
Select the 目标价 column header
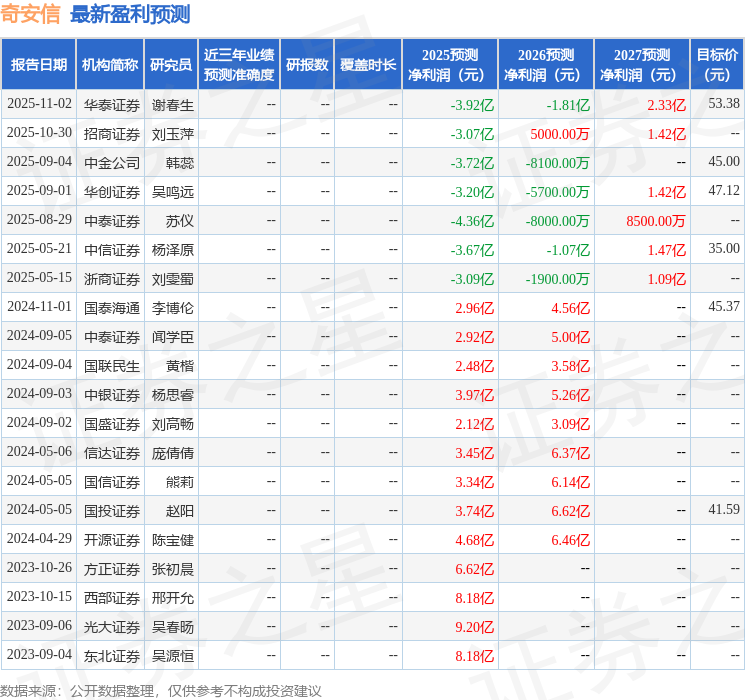click(x=717, y=64)
